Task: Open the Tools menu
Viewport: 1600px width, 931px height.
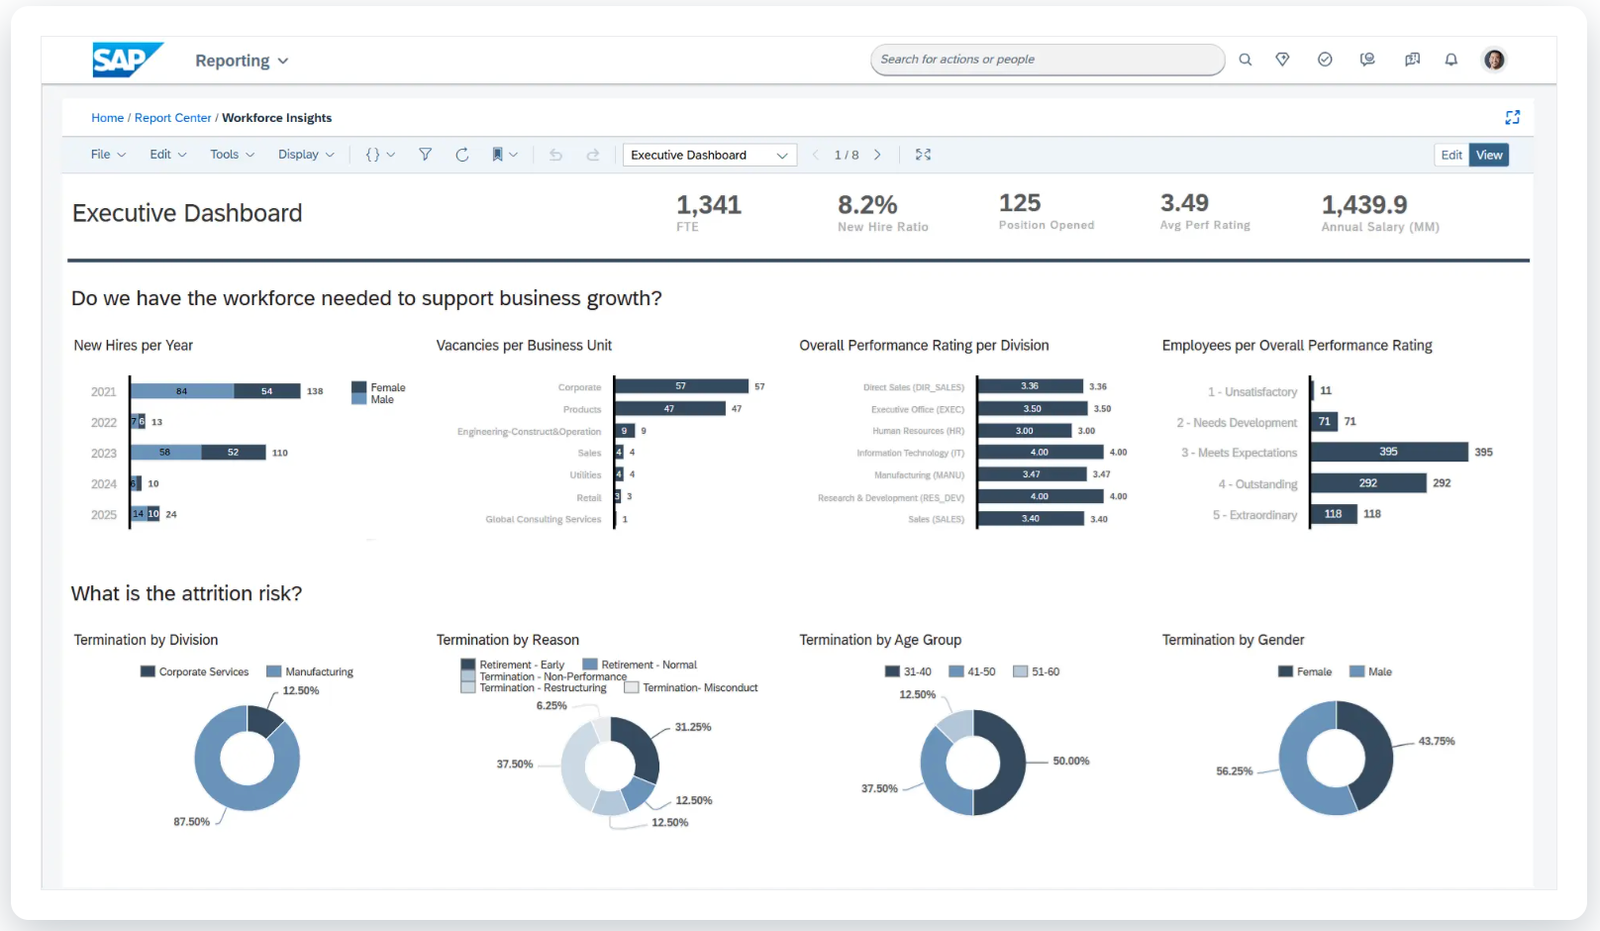Action: (x=232, y=155)
